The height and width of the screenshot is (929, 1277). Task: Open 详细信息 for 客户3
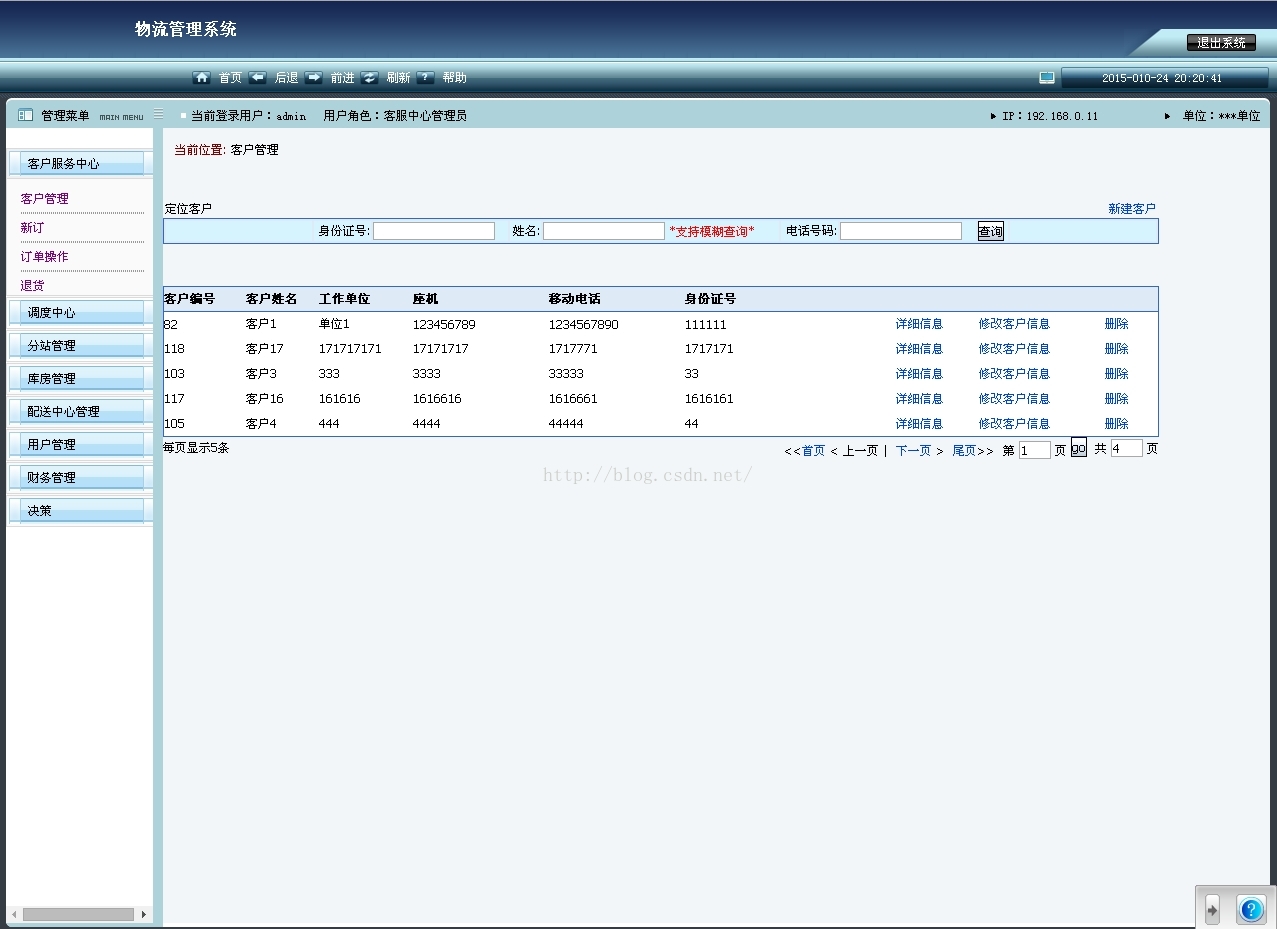(x=919, y=374)
